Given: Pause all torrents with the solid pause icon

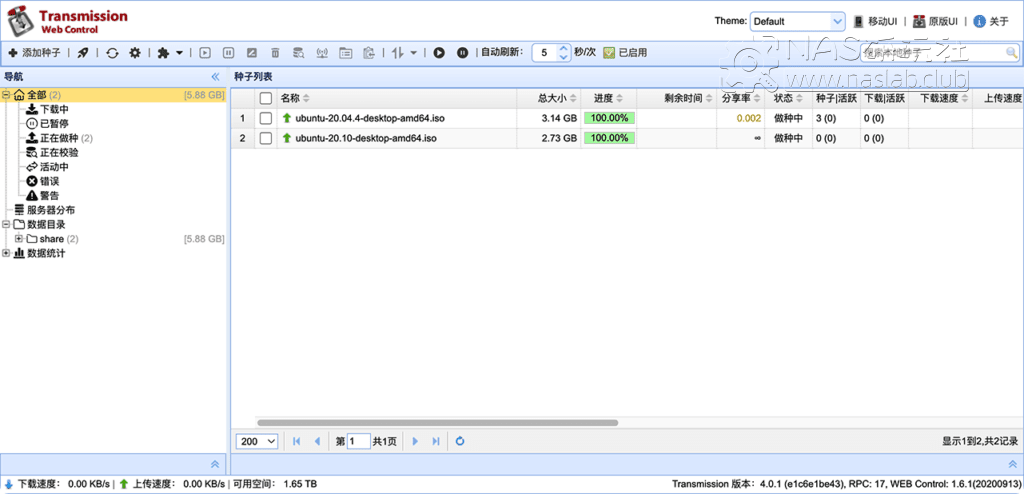Looking at the screenshot, I should (x=462, y=52).
